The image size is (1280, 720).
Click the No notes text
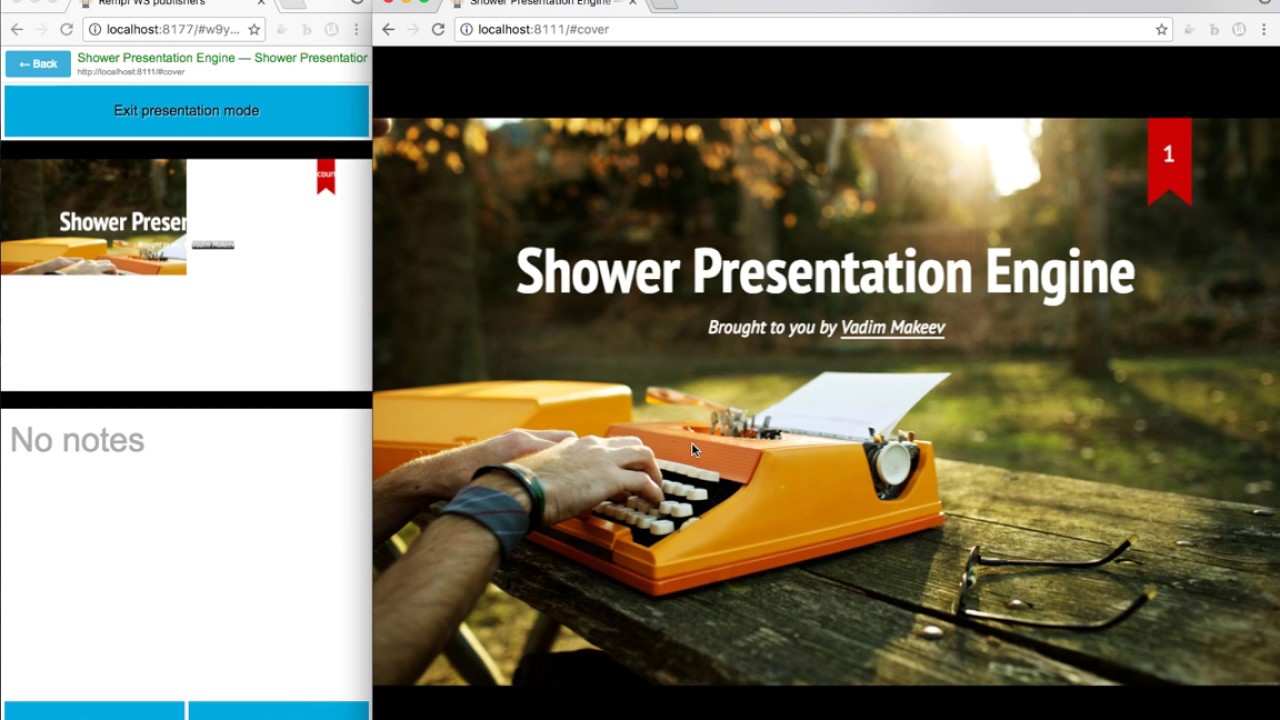click(77, 440)
